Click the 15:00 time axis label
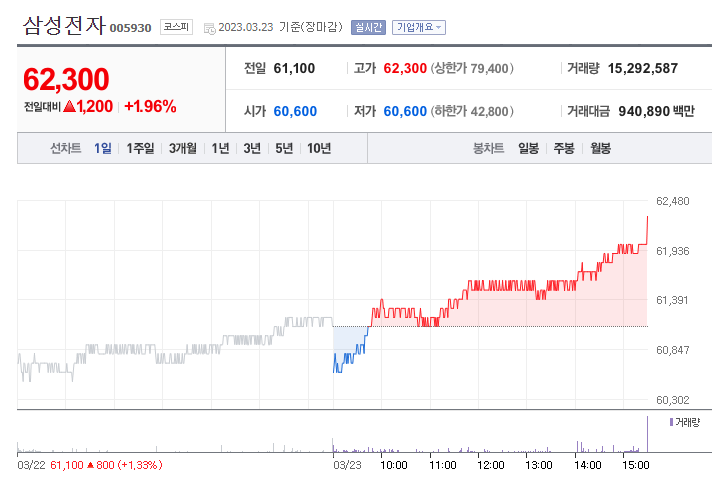The image size is (712, 488). click(636, 465)
